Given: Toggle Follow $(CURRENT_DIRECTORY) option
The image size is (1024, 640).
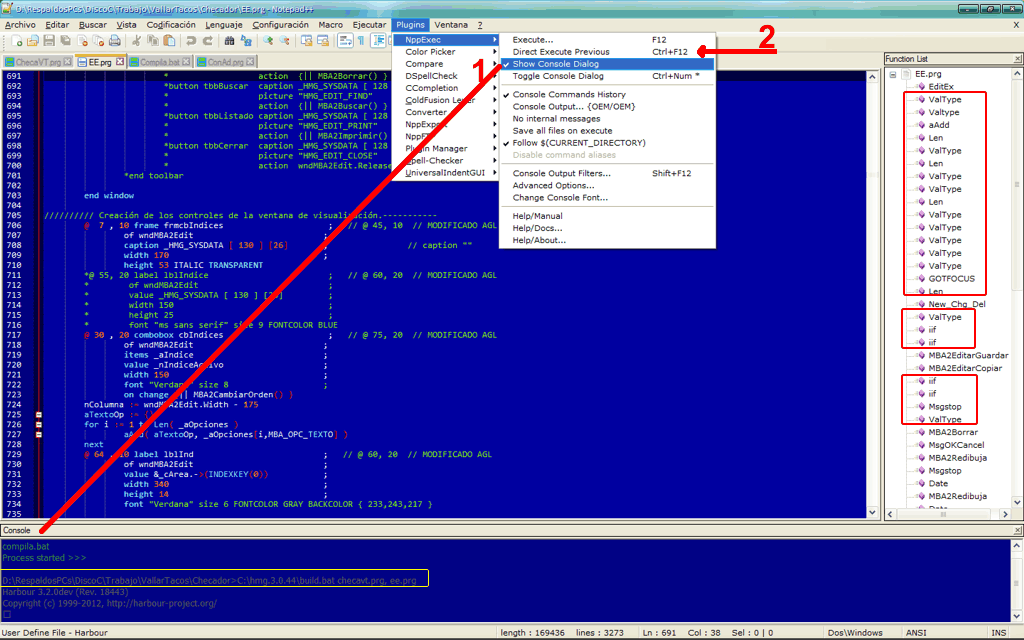Looking at the screenshot, I should click(x=607, y=143).
